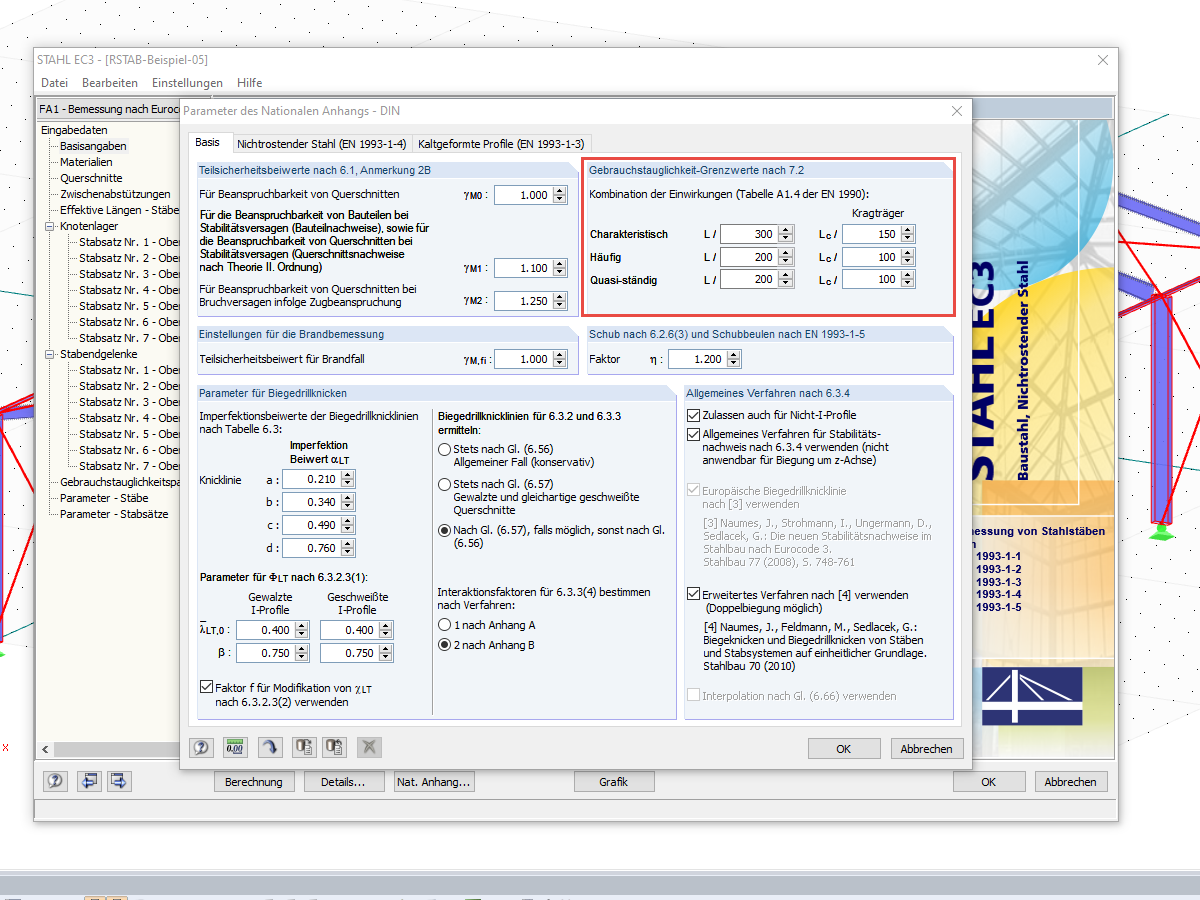The width and height of the screenshot is (1200, 900).
Task: Select 'Nach Gl. (6.57), falls möglich' radio
Action: tap(444, 530)
